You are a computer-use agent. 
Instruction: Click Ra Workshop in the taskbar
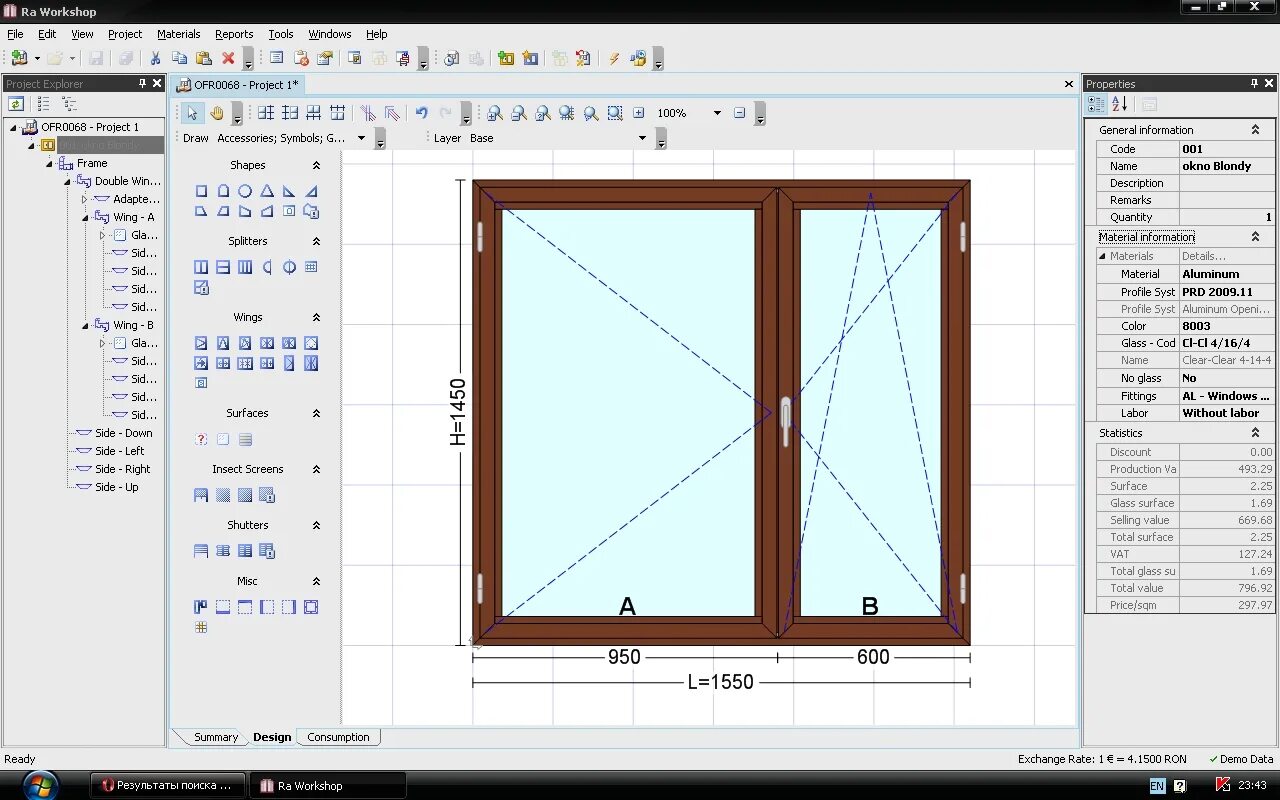click(x=326, y=786)
